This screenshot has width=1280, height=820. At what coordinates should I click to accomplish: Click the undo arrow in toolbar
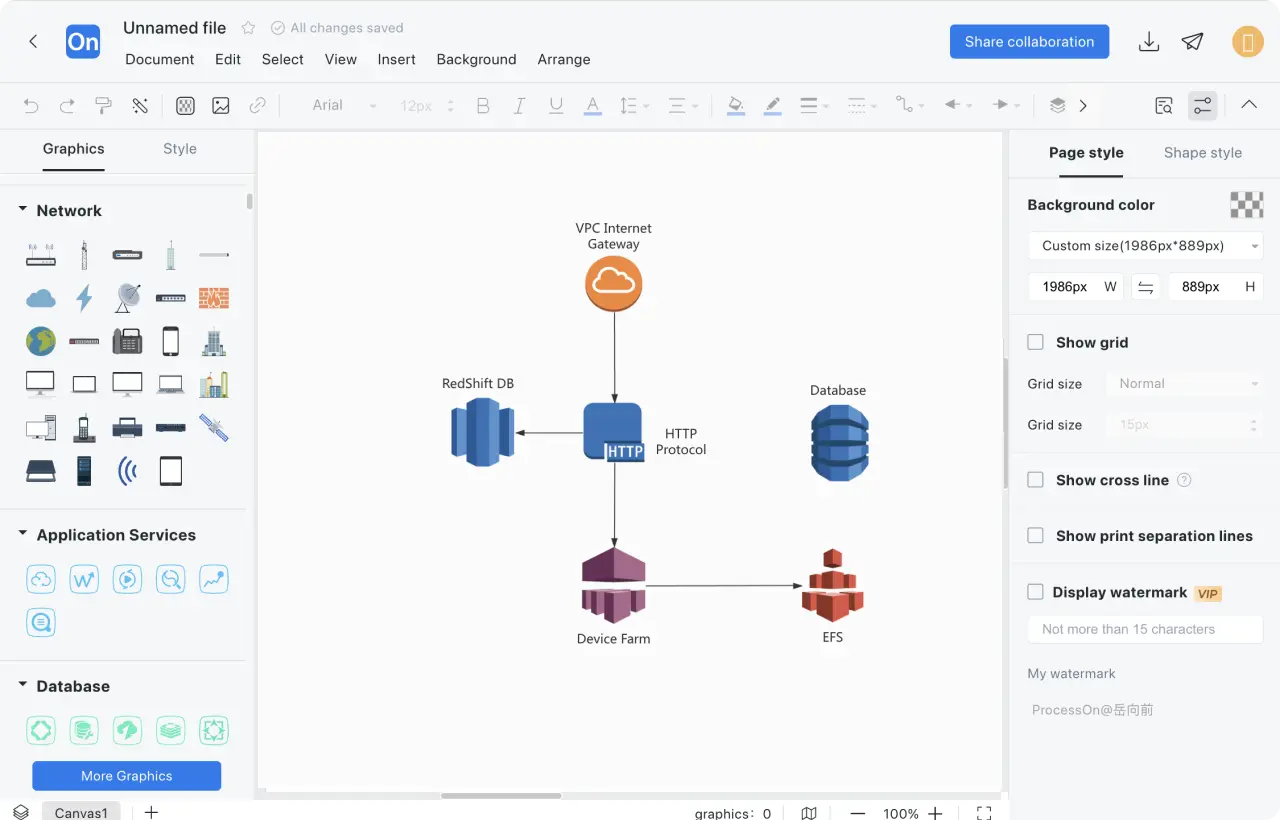coord(31,105)
